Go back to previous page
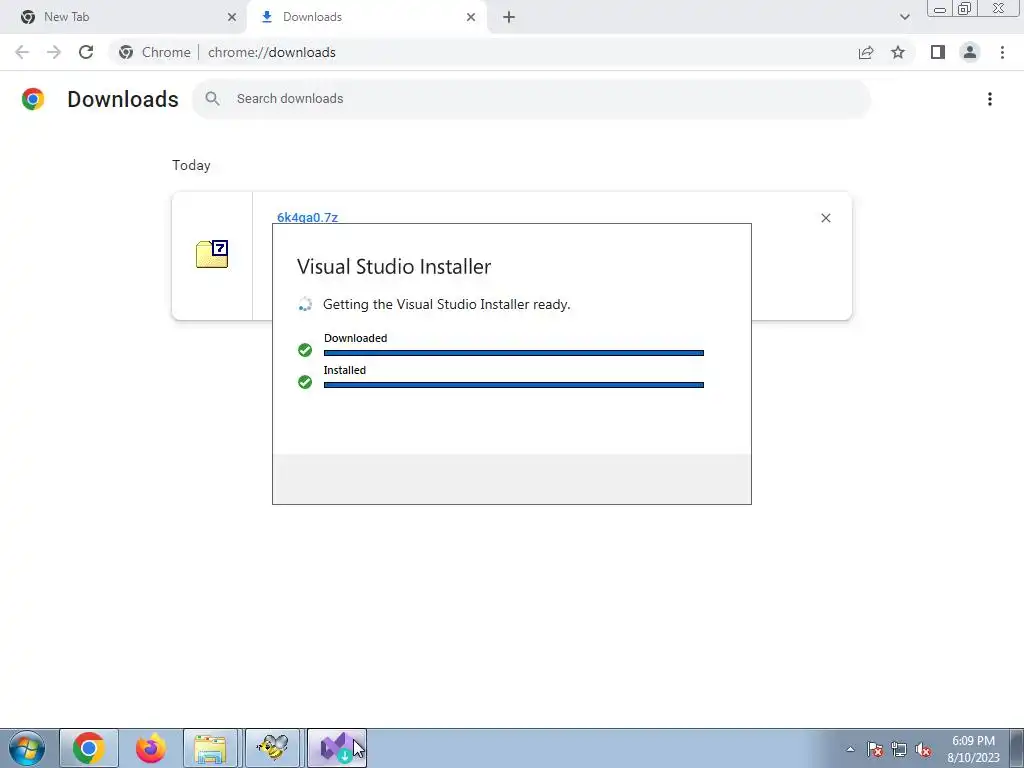The width and height of the screenshot is (1024, 768). (x=22, y=52)
